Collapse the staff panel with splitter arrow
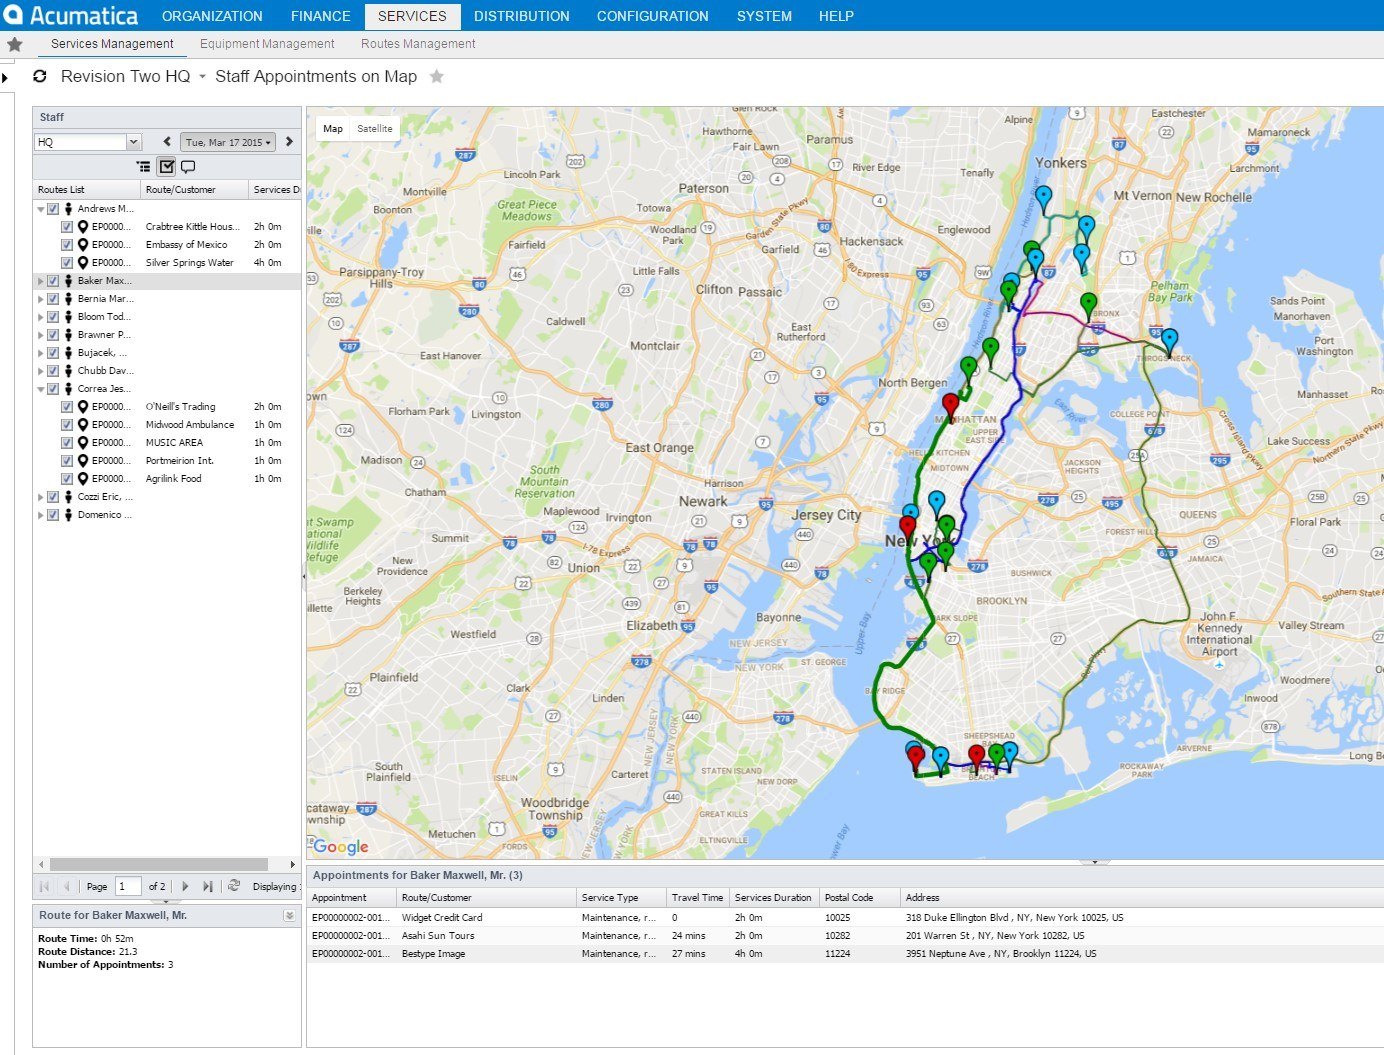The width and height of the screenshot is (1384, 1055). pos(304,576)
